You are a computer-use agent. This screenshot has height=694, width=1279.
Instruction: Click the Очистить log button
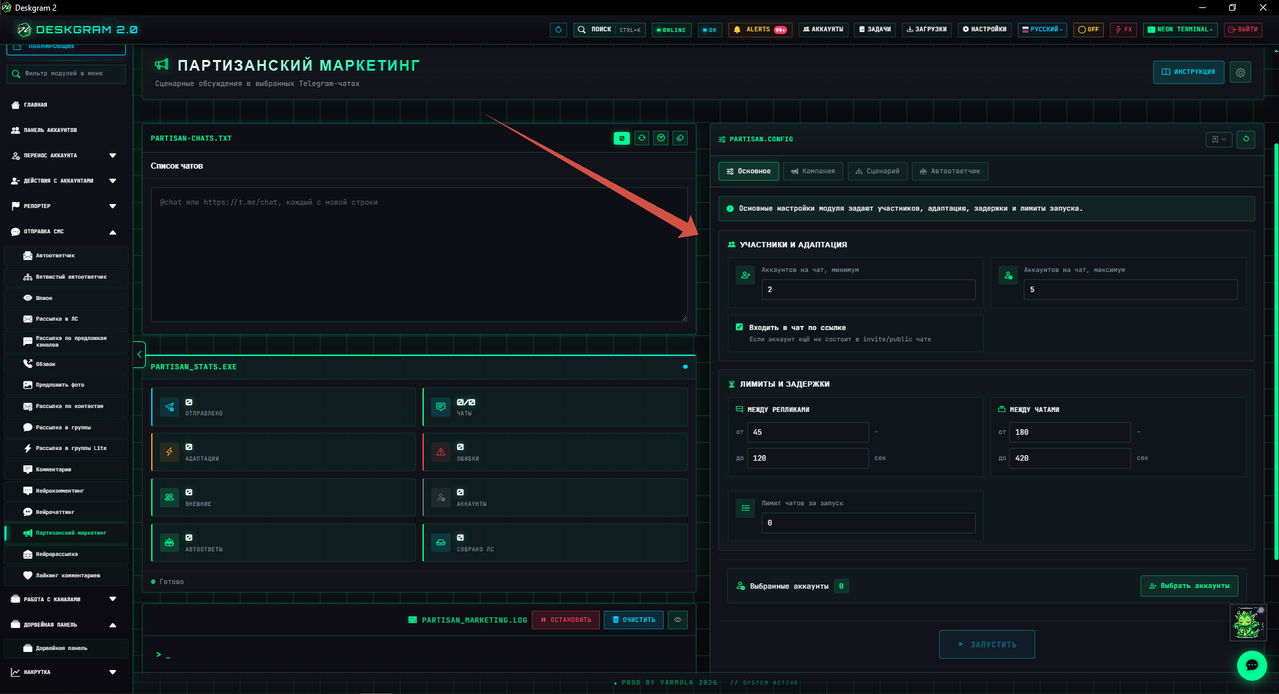tap(634, 620)
